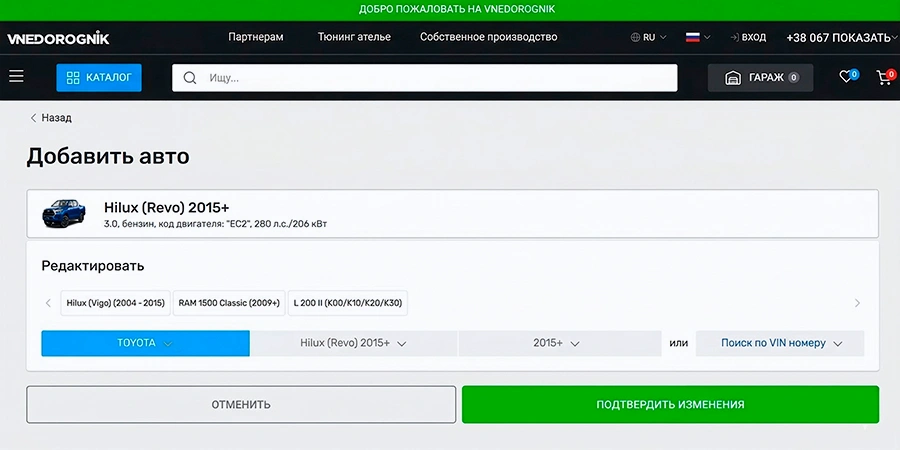Open Тюнинг ателье menu item
900x450 pixels.
pos(354,37)
